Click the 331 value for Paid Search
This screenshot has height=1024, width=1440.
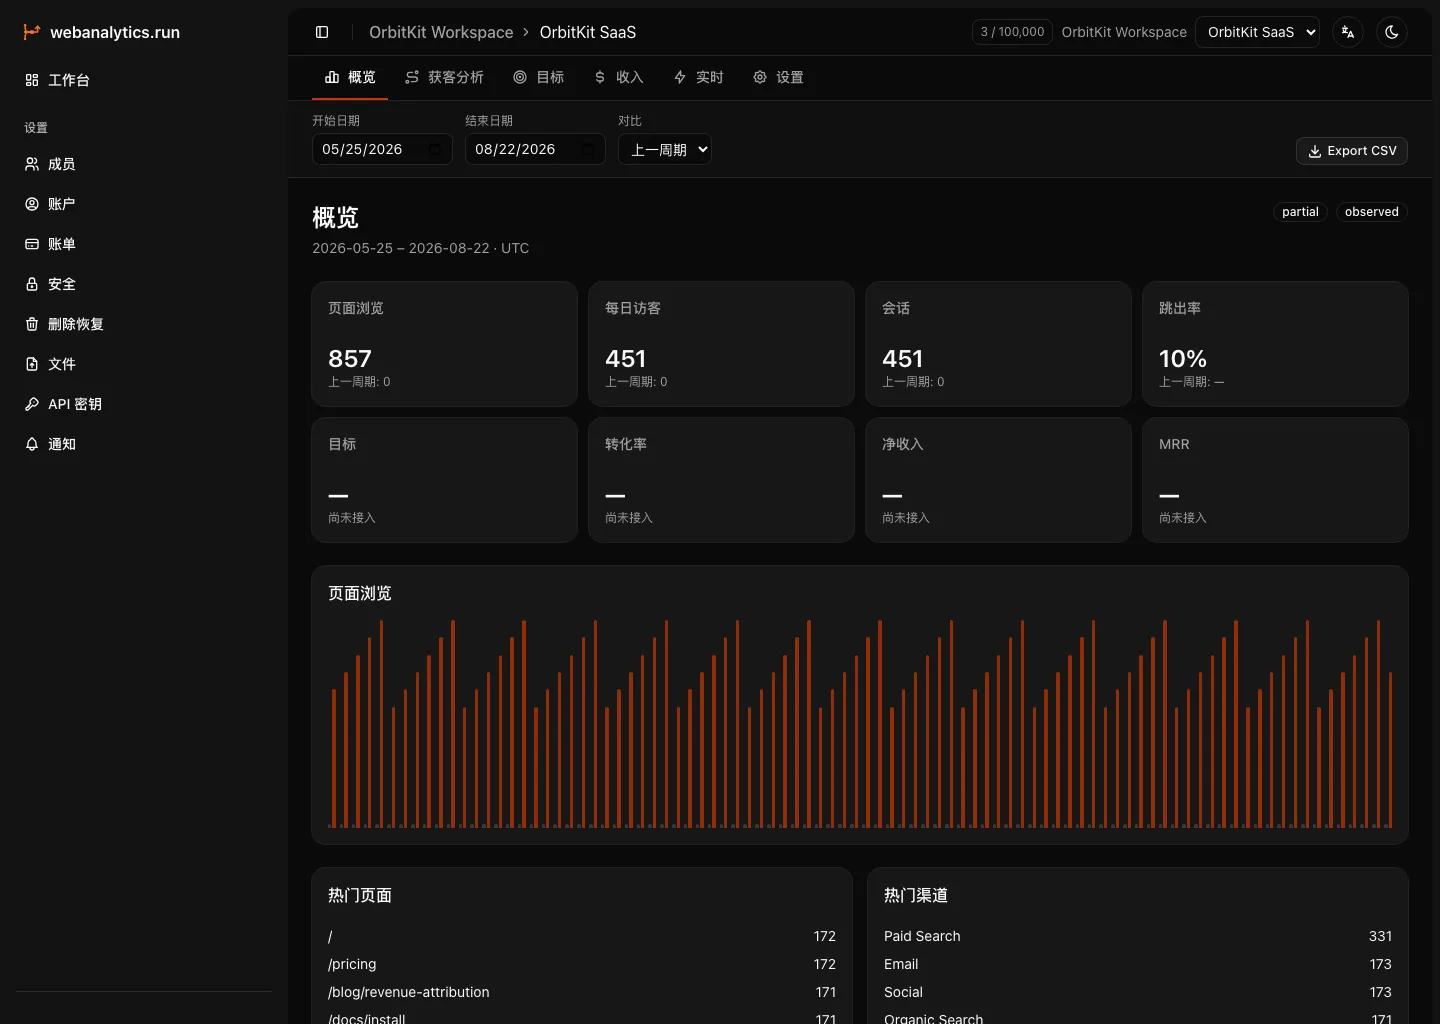1380,936
